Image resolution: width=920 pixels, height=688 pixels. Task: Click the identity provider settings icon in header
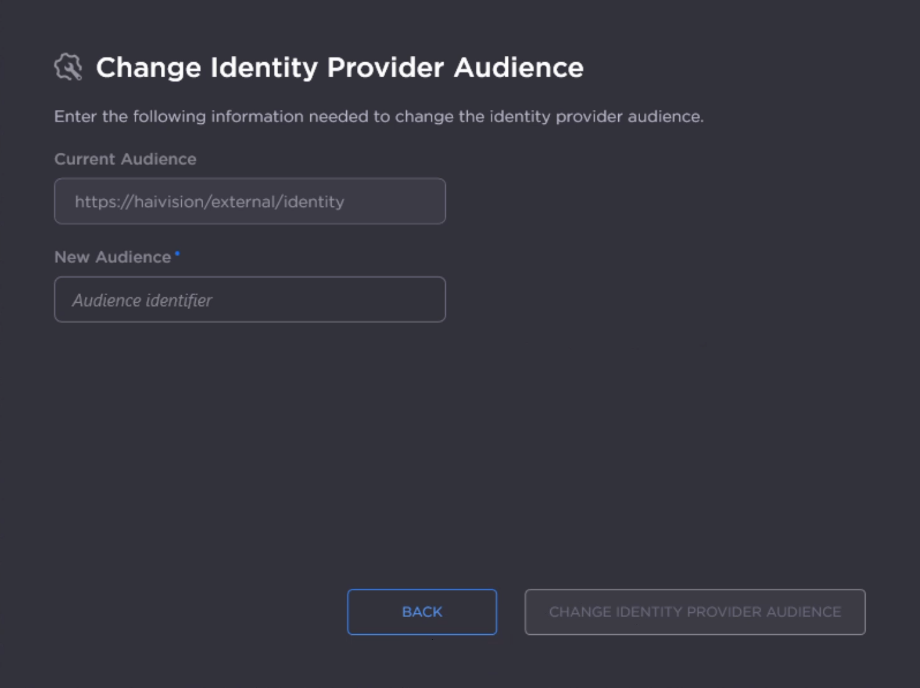click(68, 67)
